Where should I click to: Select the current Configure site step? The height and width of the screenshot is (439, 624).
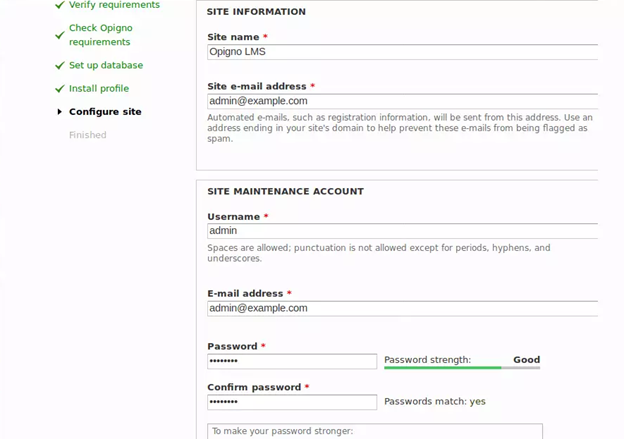tap(105, 112)
